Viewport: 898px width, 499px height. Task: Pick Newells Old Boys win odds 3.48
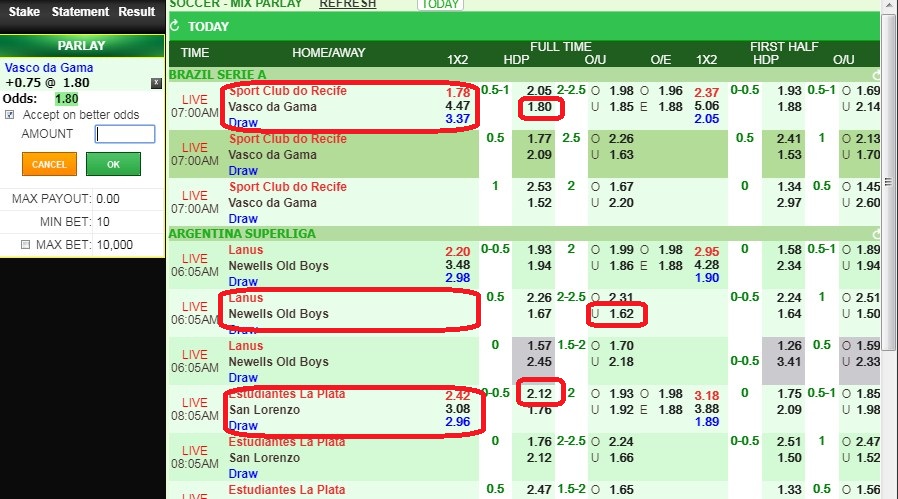[x=458, y=265]
